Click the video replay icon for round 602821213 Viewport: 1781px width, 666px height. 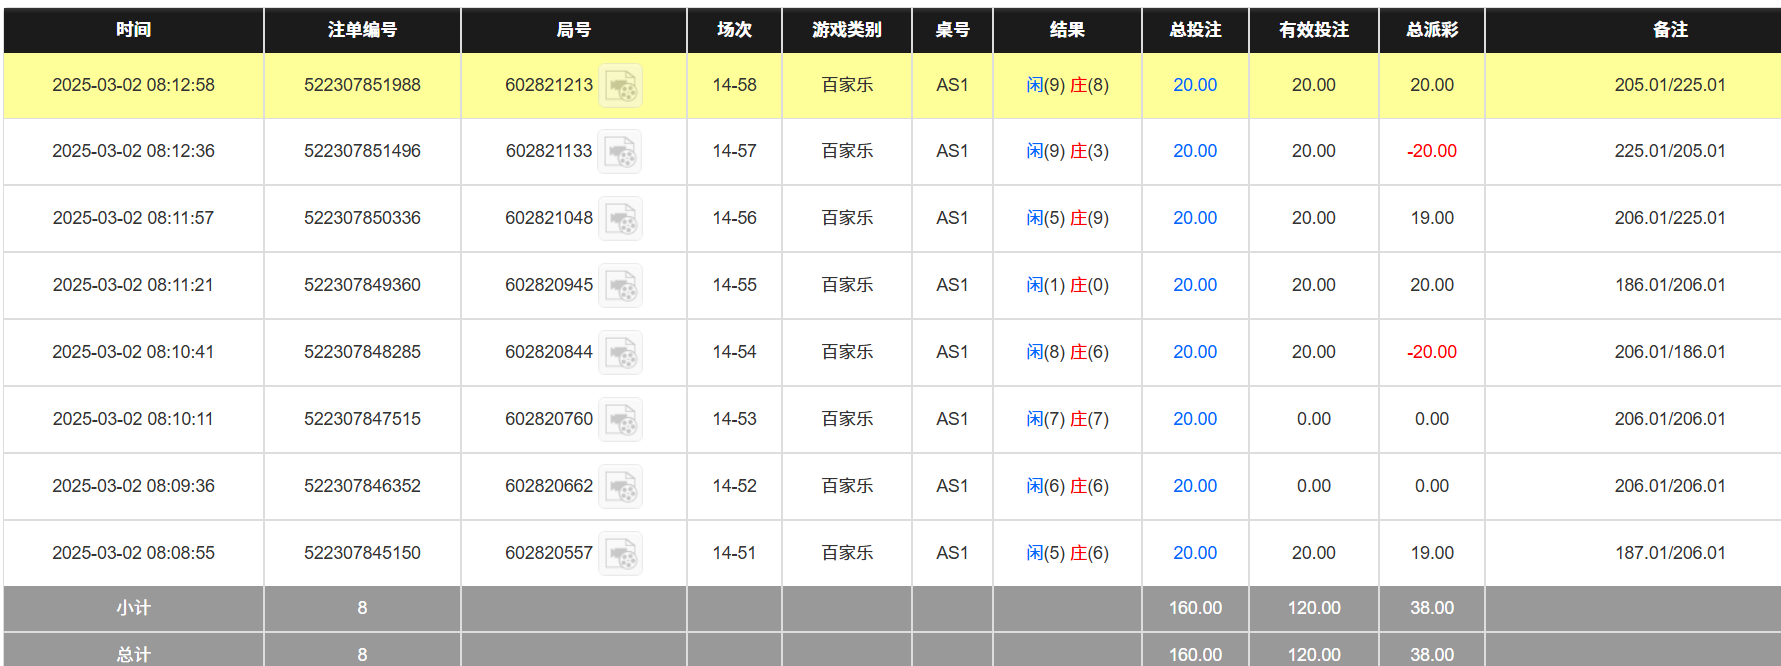point(621,86)
